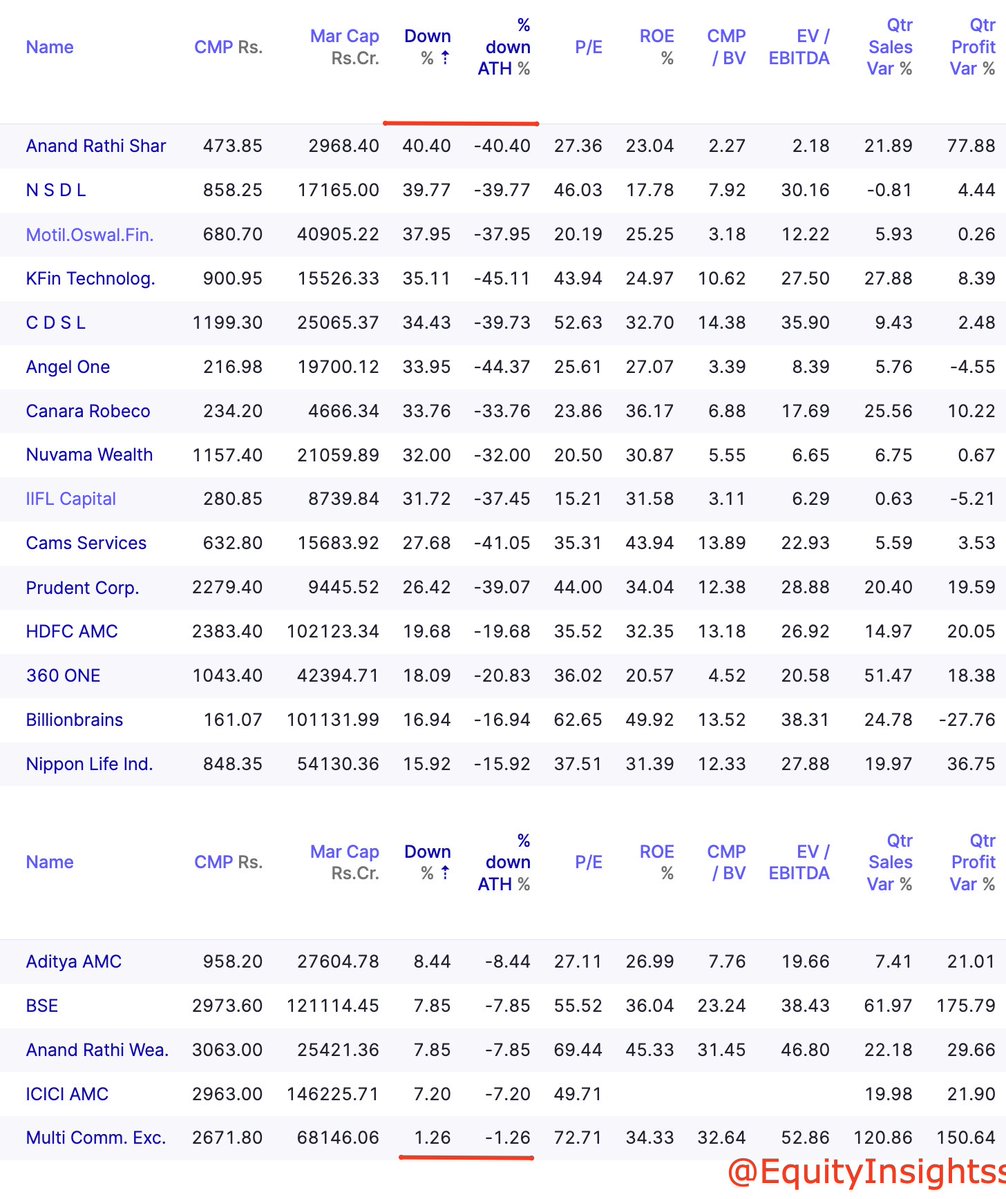The image size is (1006, 1199).
Task: Open Nuvama Wealth company link
Action: tap(89, 455)
